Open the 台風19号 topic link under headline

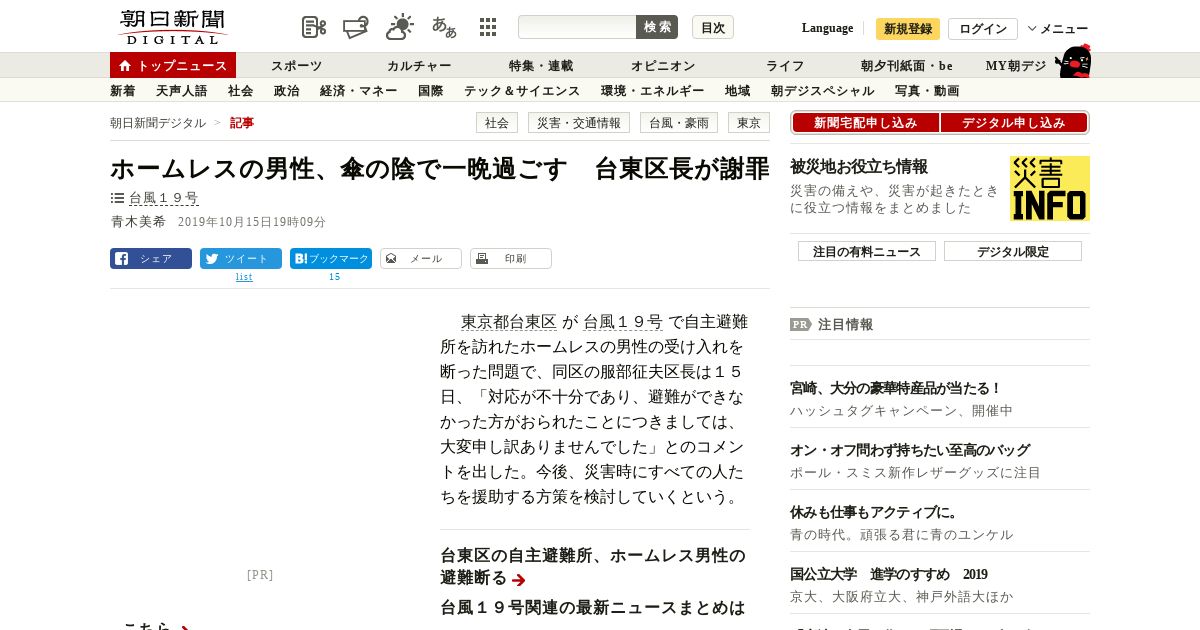tap(164, 198)
